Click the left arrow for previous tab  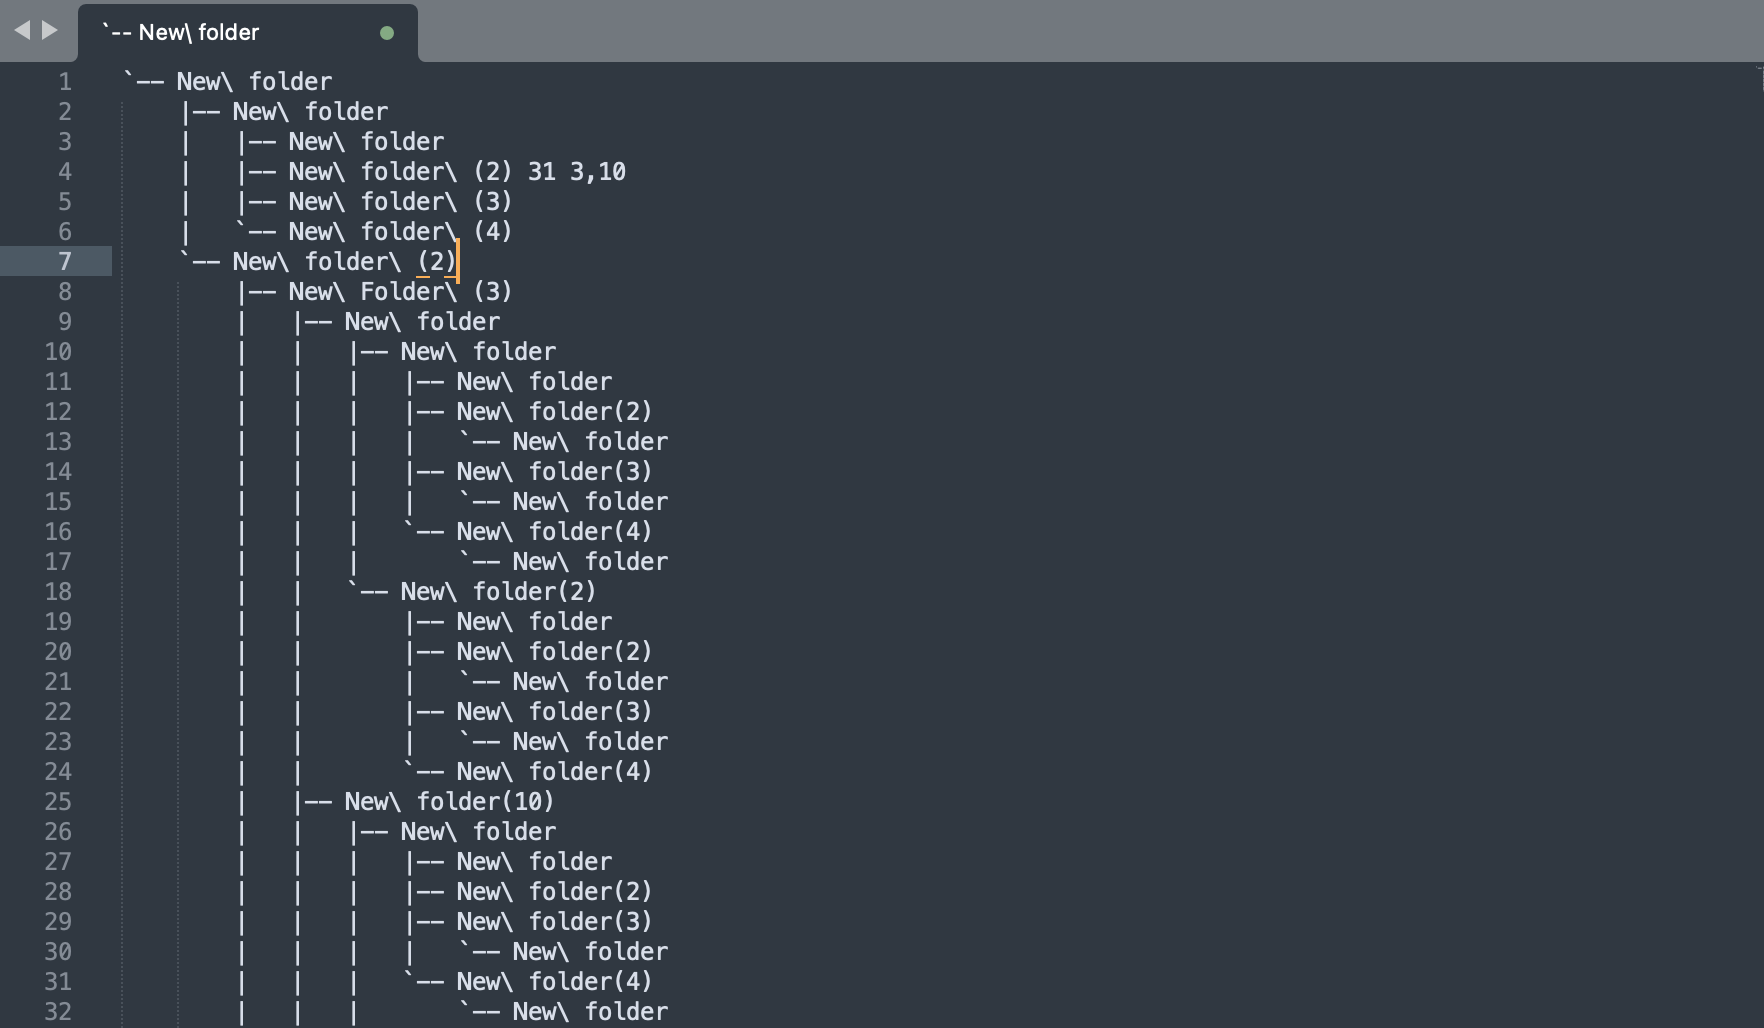(22, 31)
